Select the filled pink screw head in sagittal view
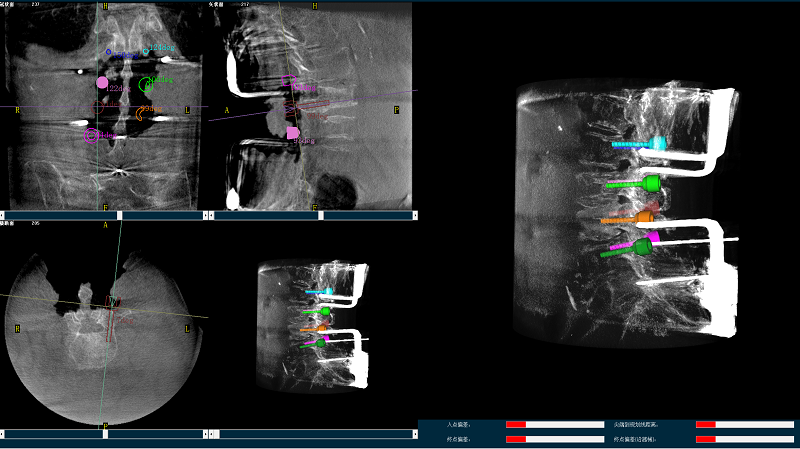The image size is (800, 449). pyautogui.click(x=293, y=132)
